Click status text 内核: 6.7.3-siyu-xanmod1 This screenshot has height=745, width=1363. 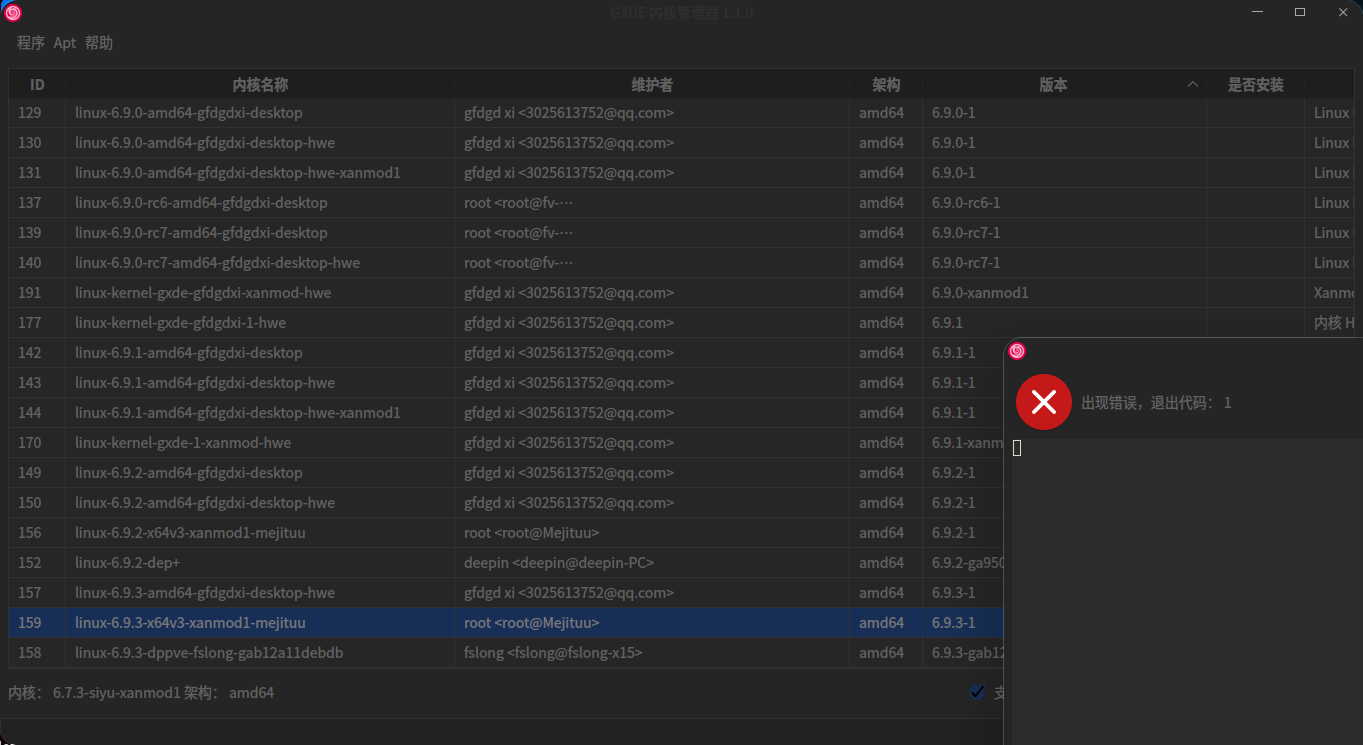pyautogui.click(x=94, y=692)
